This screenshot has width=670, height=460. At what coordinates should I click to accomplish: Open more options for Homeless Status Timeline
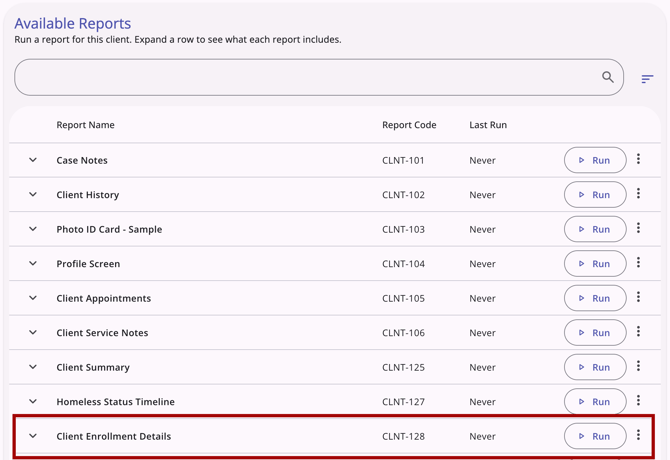tap(638, 400)
